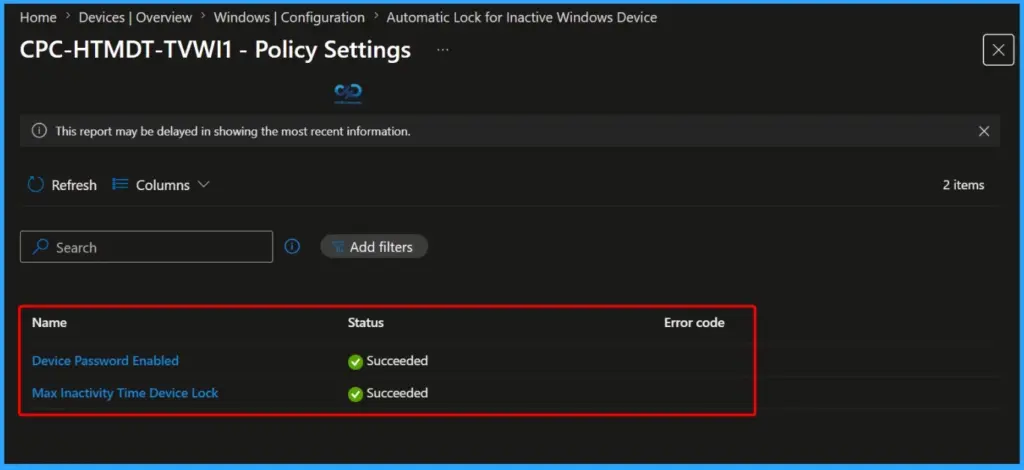Open the ellipsis menu beside Policy Settings title
The height and width of the screenshot is (470, 1024).
[443, 50]
